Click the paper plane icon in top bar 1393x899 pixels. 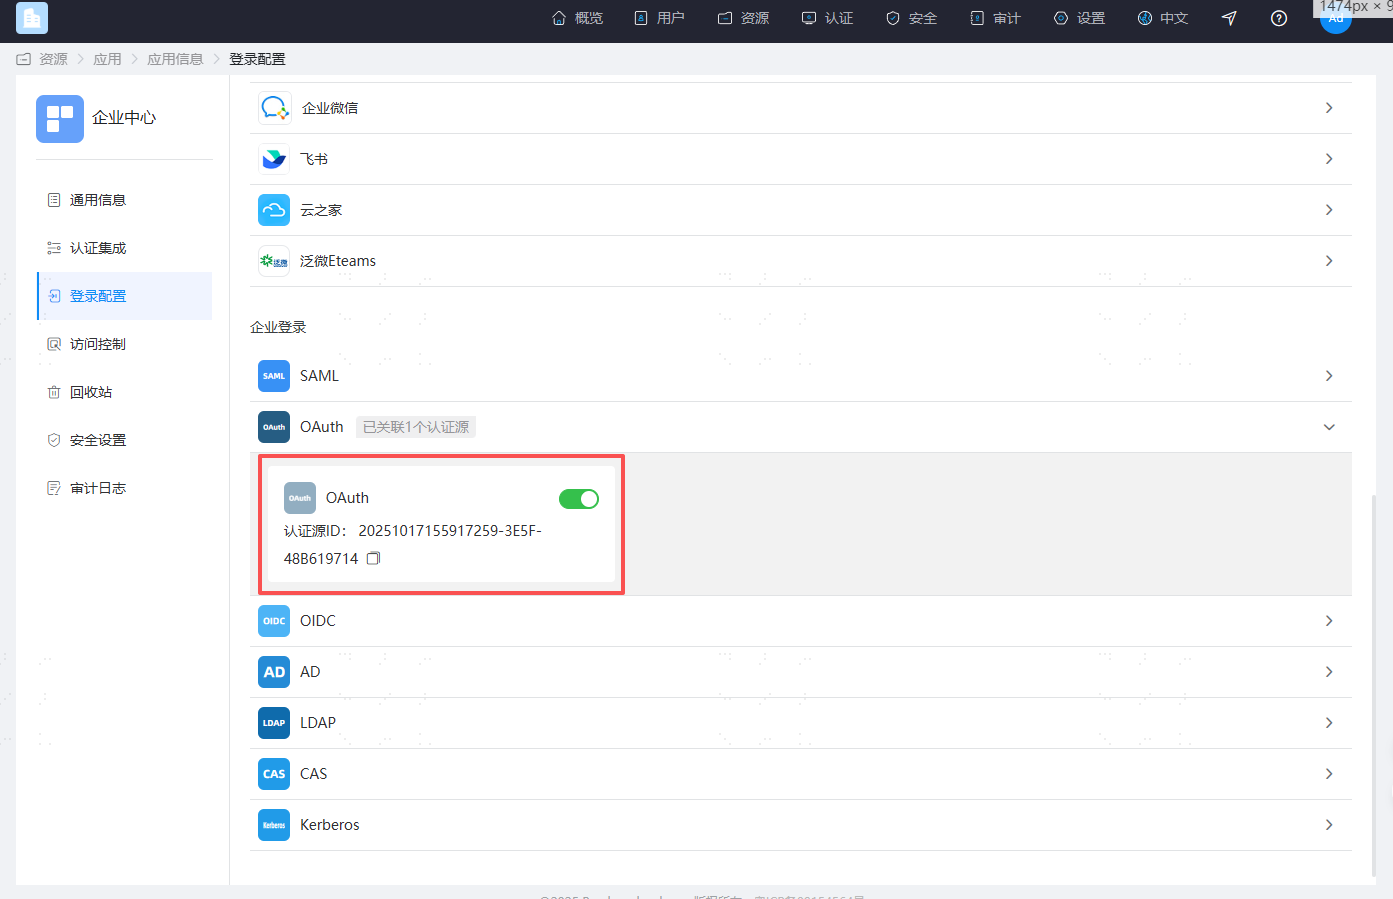[1229, 18]
